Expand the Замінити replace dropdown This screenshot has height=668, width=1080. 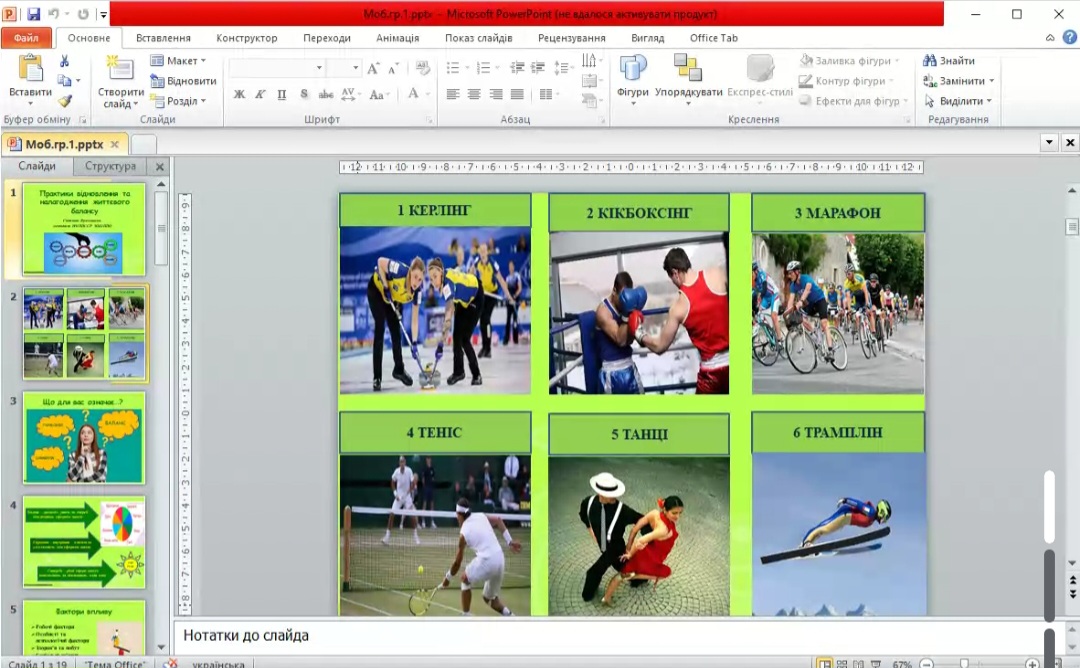click(960, 81)
